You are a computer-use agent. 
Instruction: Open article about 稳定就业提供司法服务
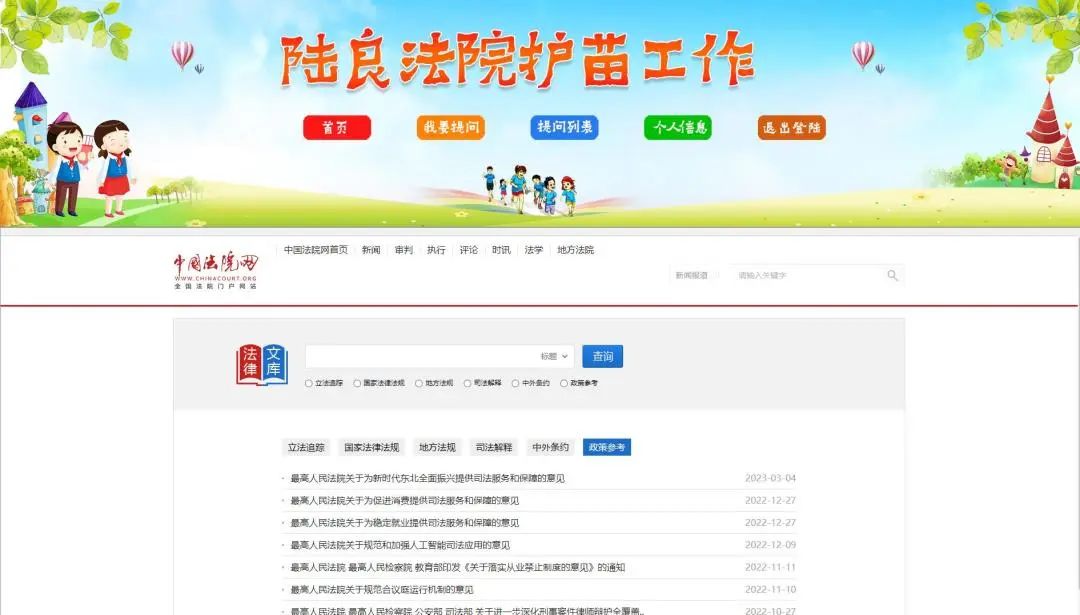tap(404, 523)
